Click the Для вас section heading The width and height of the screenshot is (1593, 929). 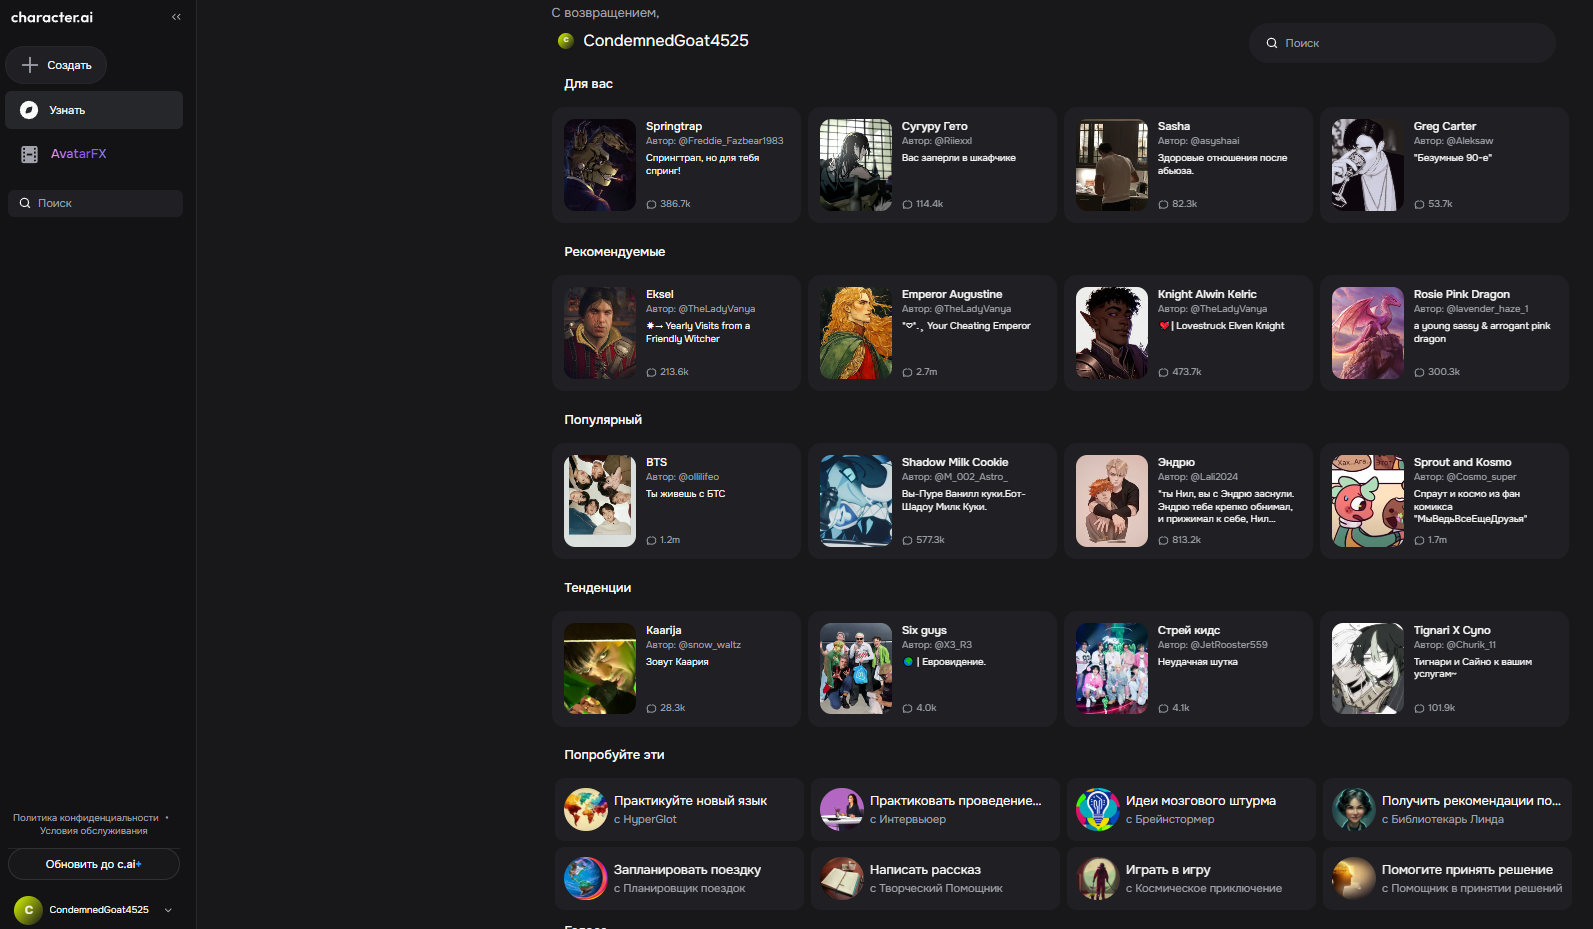tap(588, 84)
